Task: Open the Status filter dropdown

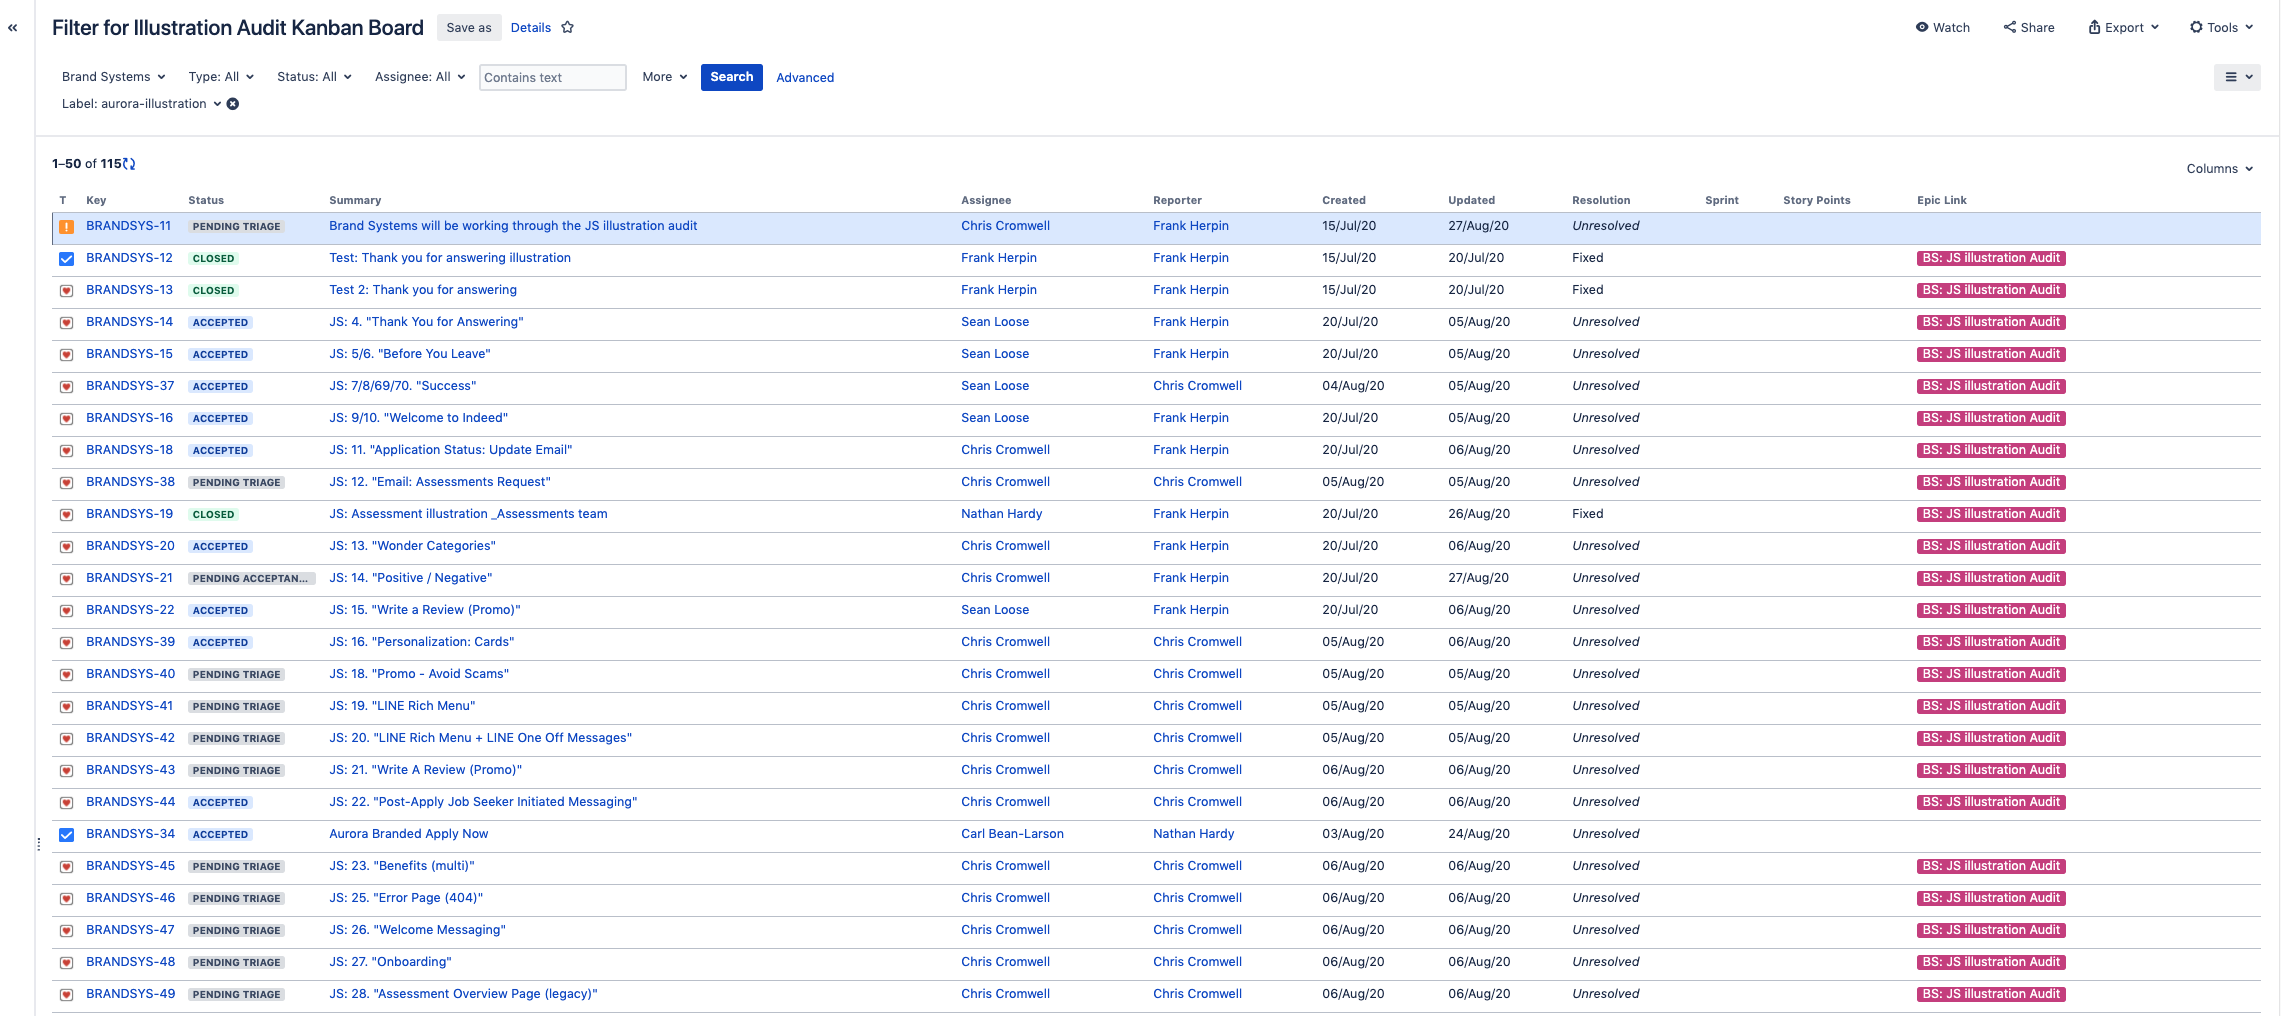Action: (x=313, y=76)
